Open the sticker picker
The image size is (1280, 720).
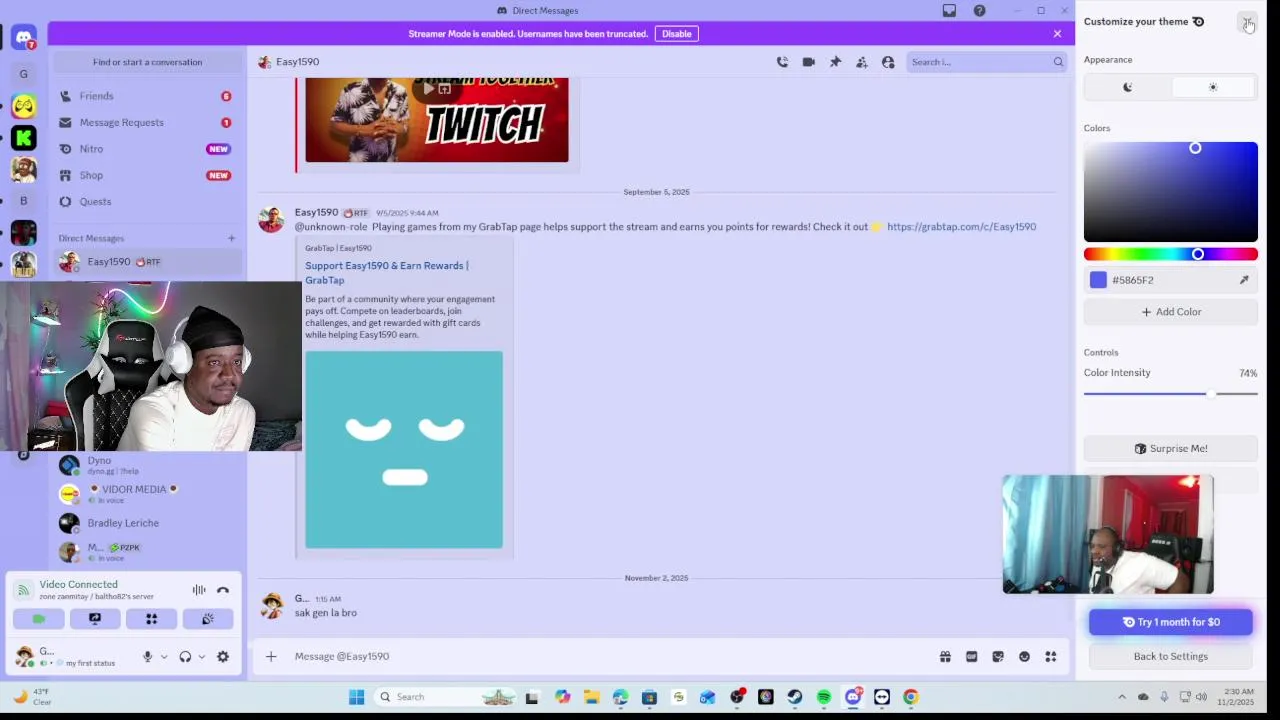tap(998, 657)
